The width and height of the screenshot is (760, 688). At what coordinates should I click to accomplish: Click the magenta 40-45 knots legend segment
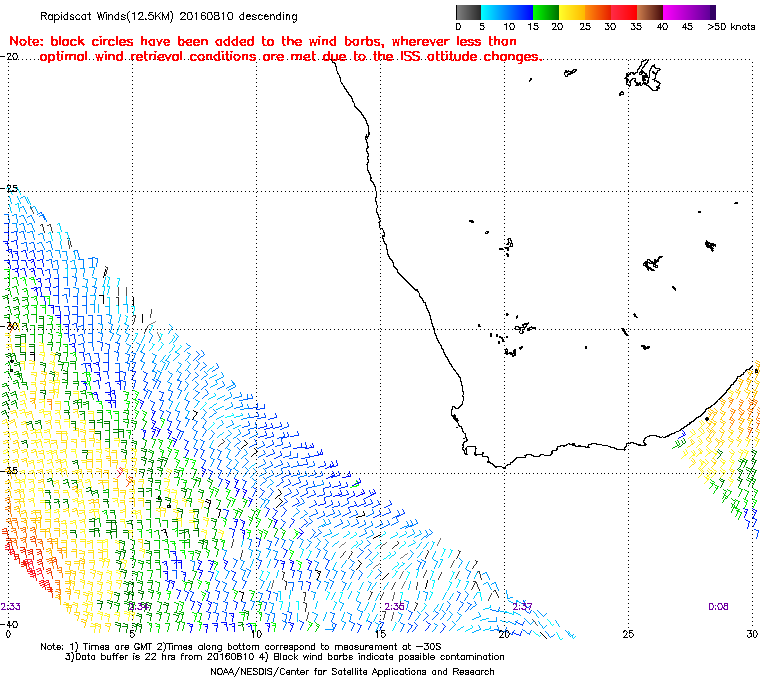click(x=676, y=12)
